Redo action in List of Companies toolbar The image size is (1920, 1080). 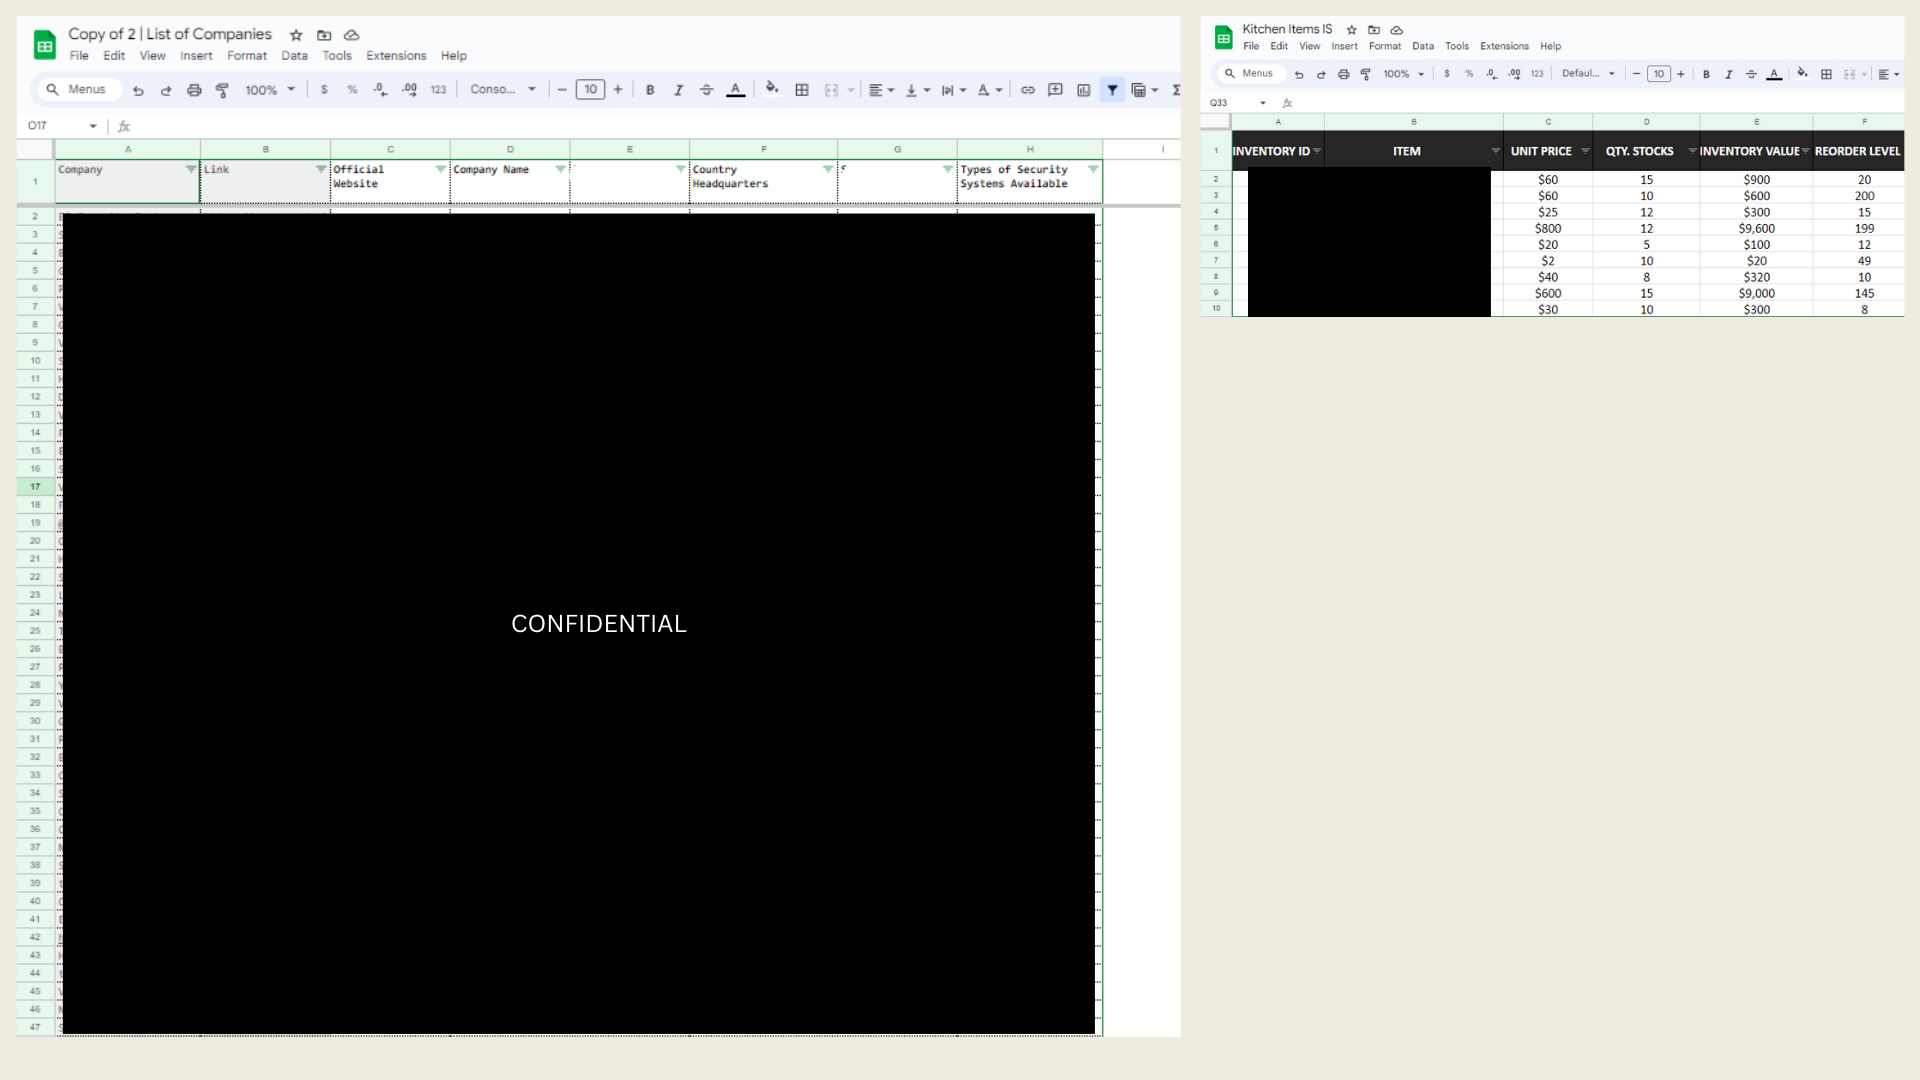166,90
